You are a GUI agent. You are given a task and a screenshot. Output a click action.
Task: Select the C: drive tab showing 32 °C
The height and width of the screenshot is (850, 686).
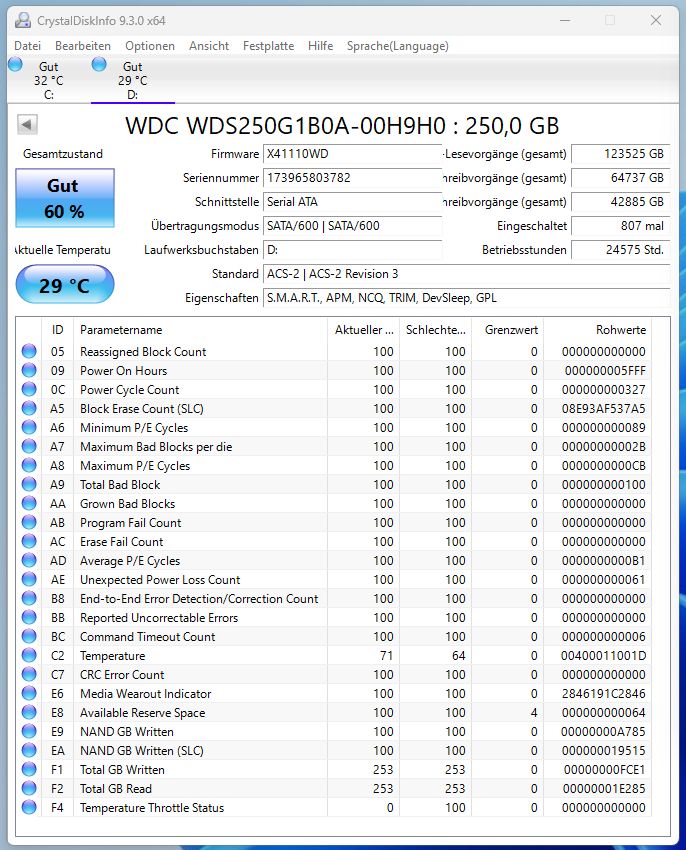point(49,80)
